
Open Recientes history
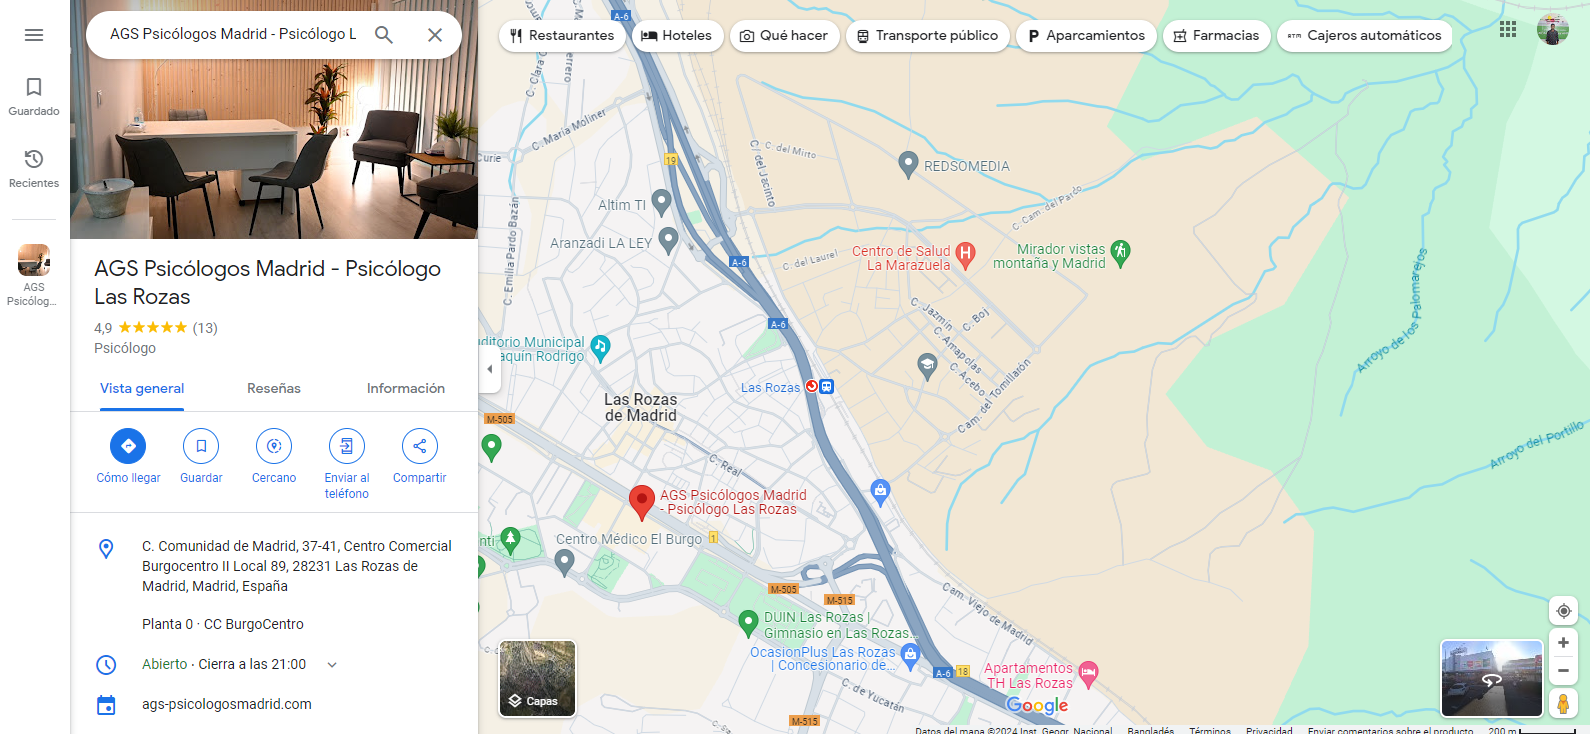pos(34,169)
